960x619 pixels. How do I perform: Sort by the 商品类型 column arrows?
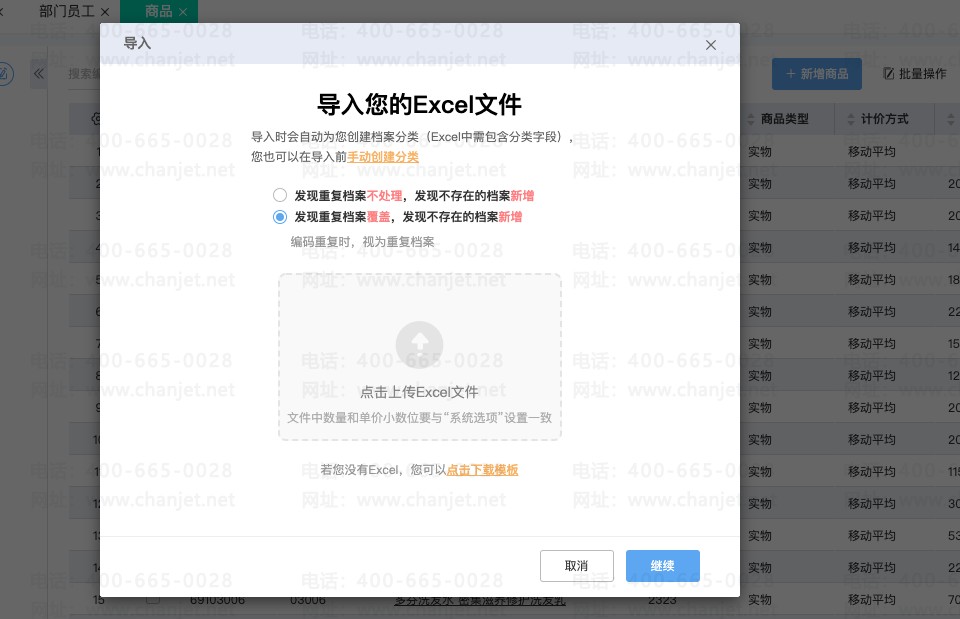coord(751,119)
